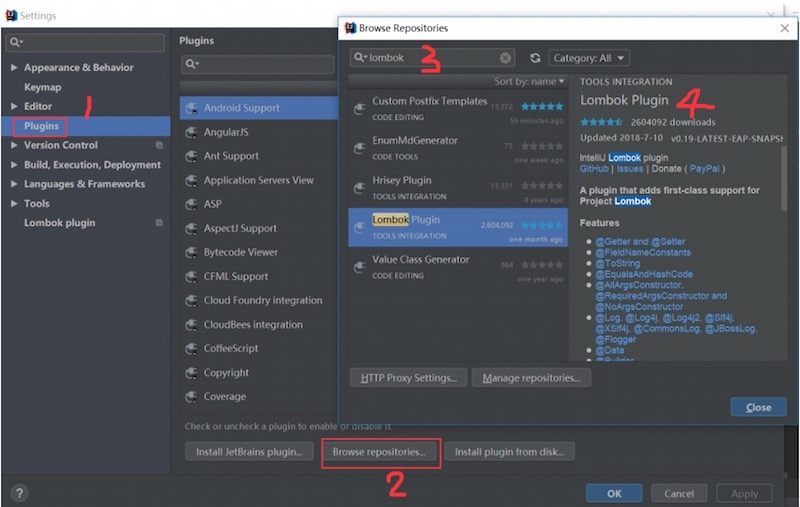The image size is (800, 507).
Task: Select Lombok plugin settings entry
Action: click(59, 223)
